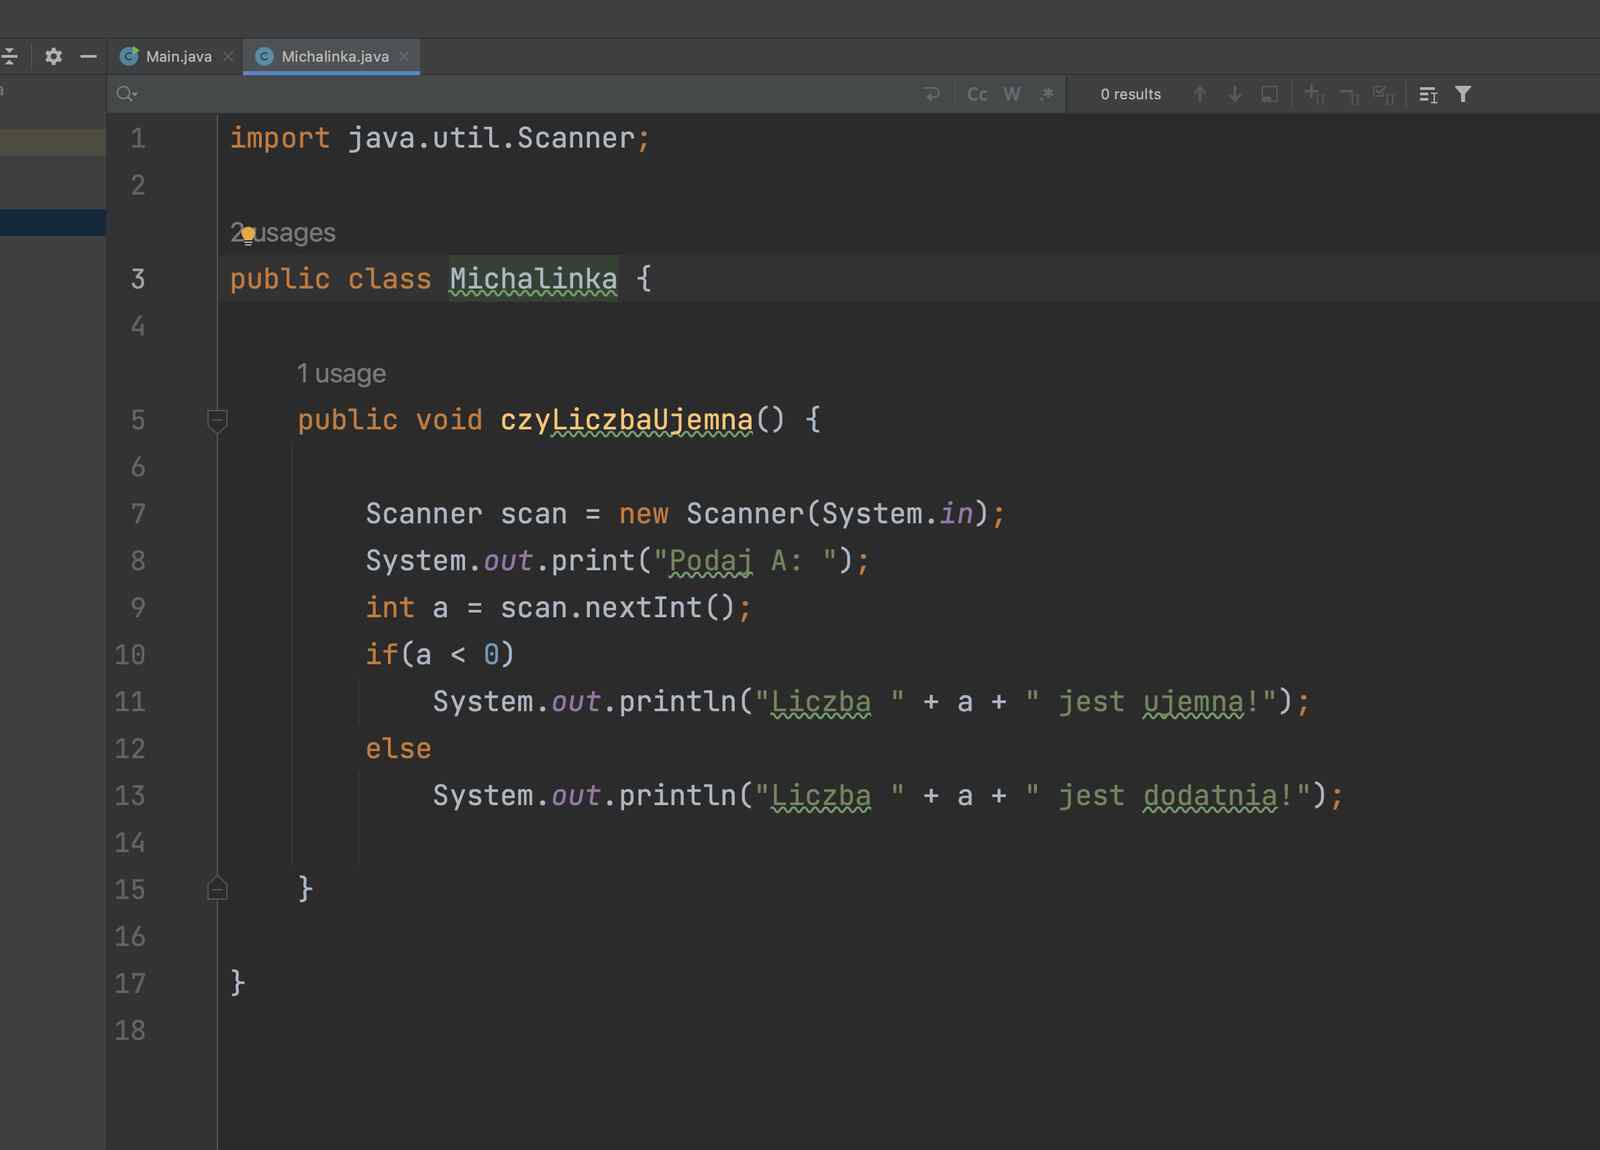Click the new line icon in search field

coord(932,94)
